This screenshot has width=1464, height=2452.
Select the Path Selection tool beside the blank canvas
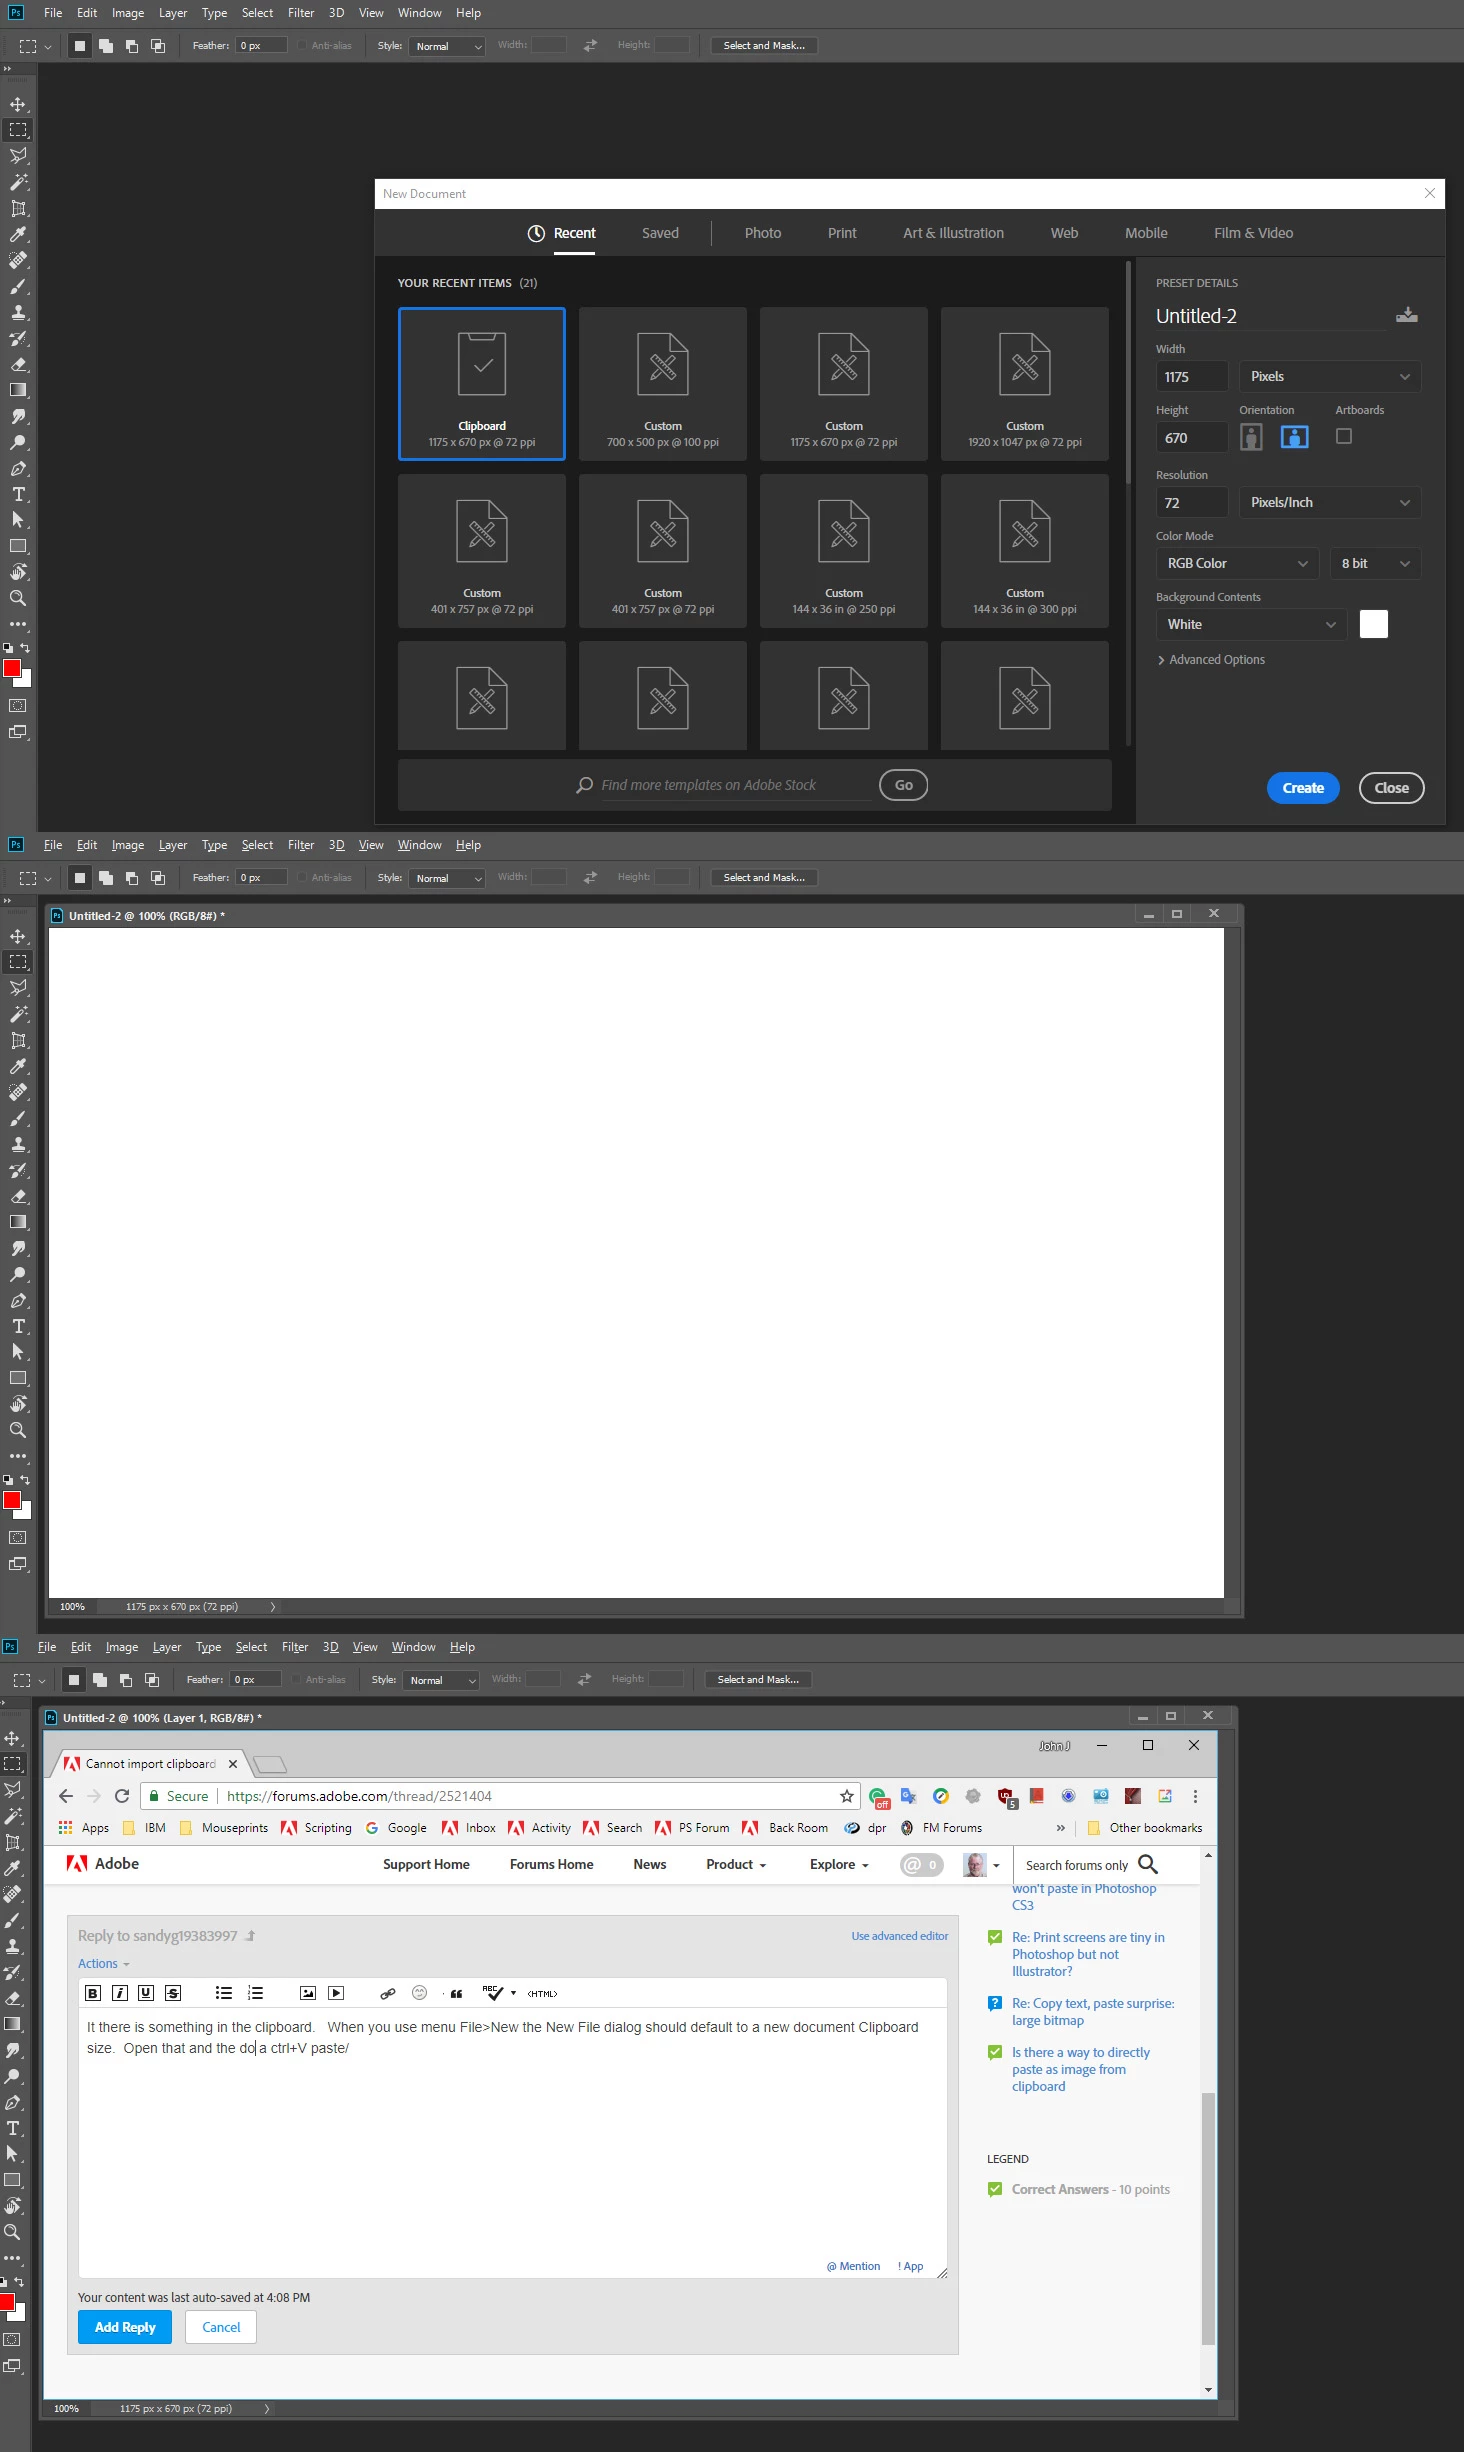click(18, 1352)
